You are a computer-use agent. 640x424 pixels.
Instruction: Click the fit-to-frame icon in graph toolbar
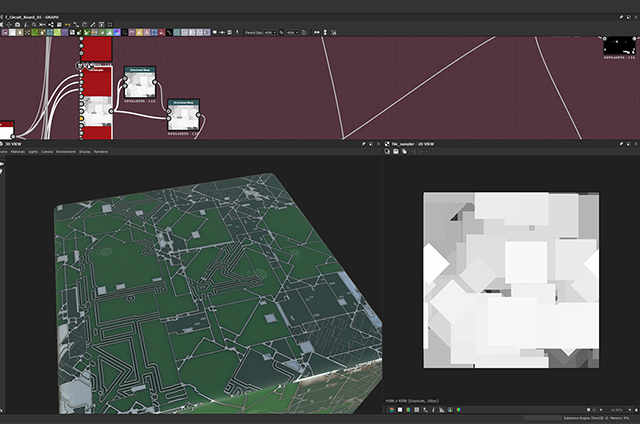coord(110,24)
